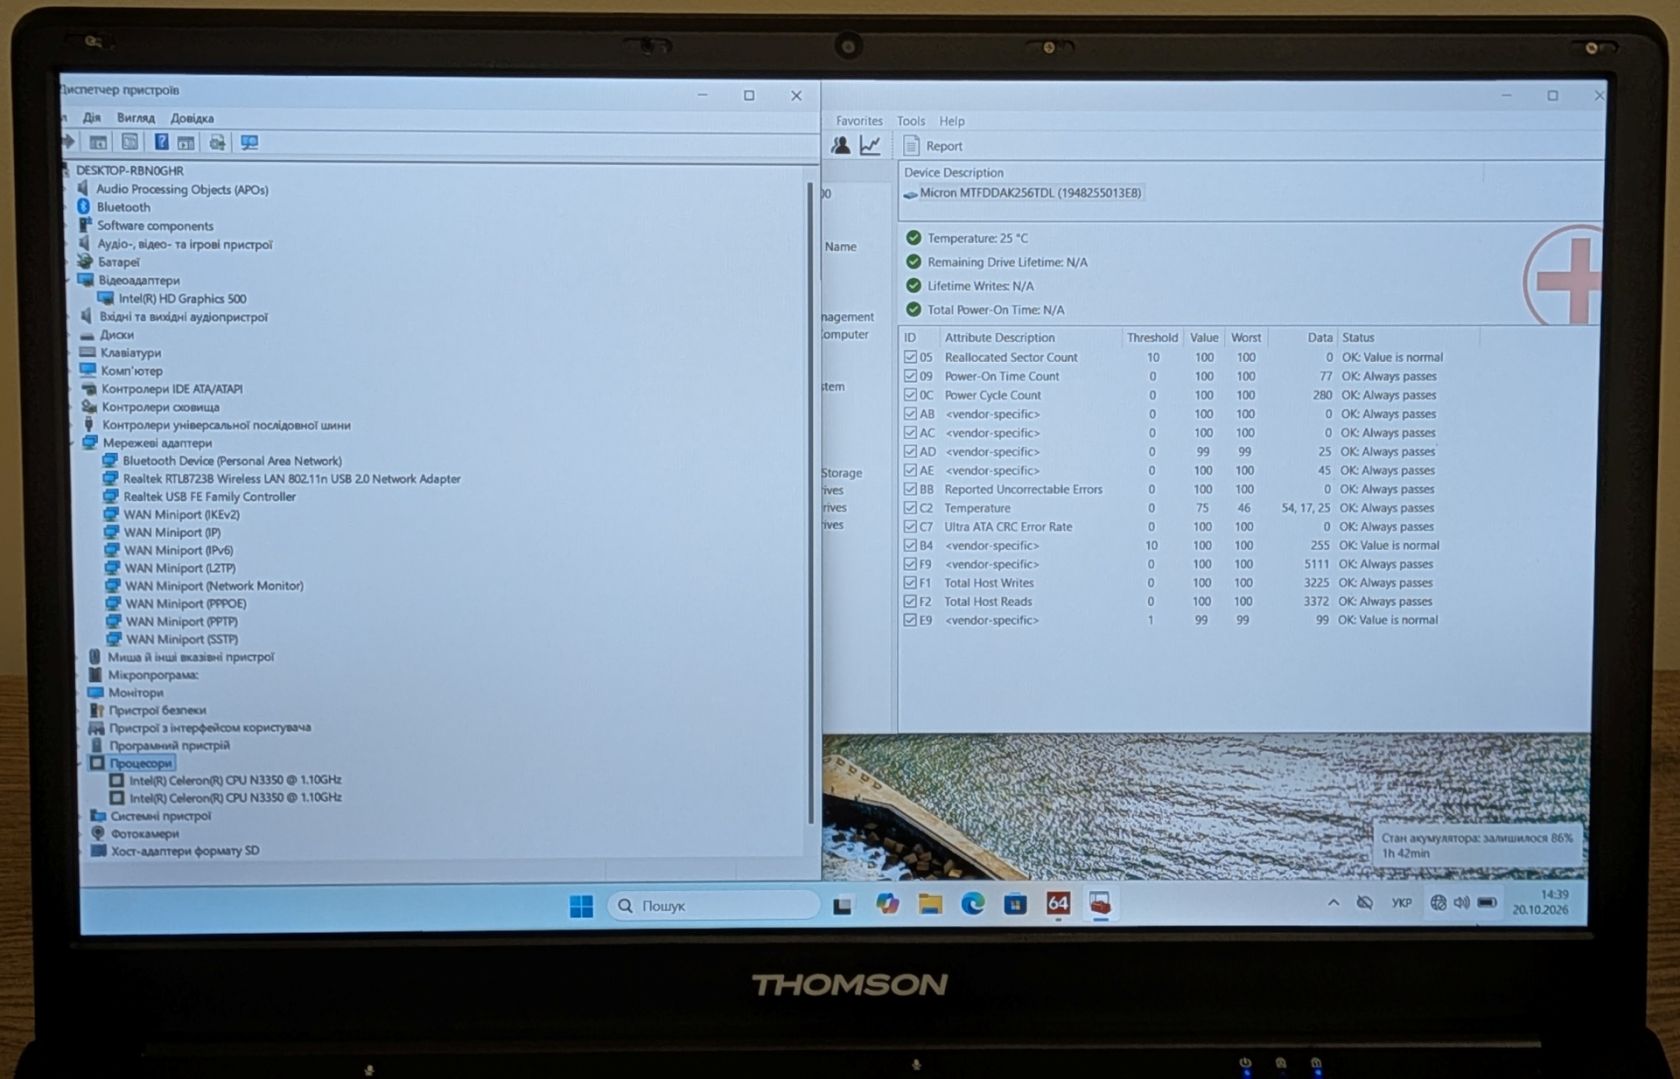Open Task View on the taskbar

843,905
